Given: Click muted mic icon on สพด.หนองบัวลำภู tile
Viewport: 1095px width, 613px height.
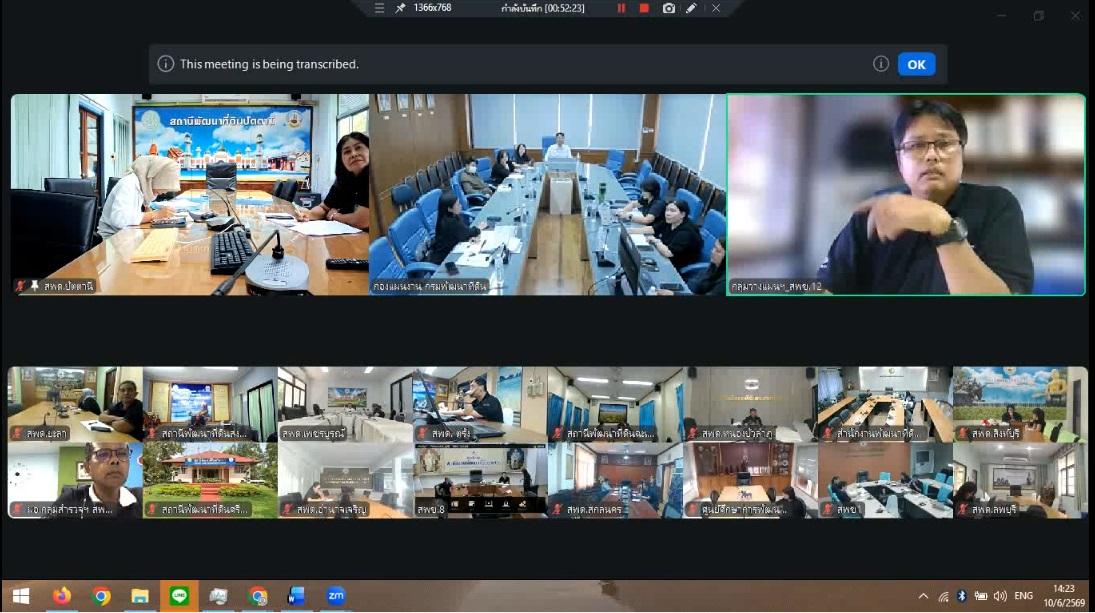Looking at the screenshot, I should [x=693, y=434].
